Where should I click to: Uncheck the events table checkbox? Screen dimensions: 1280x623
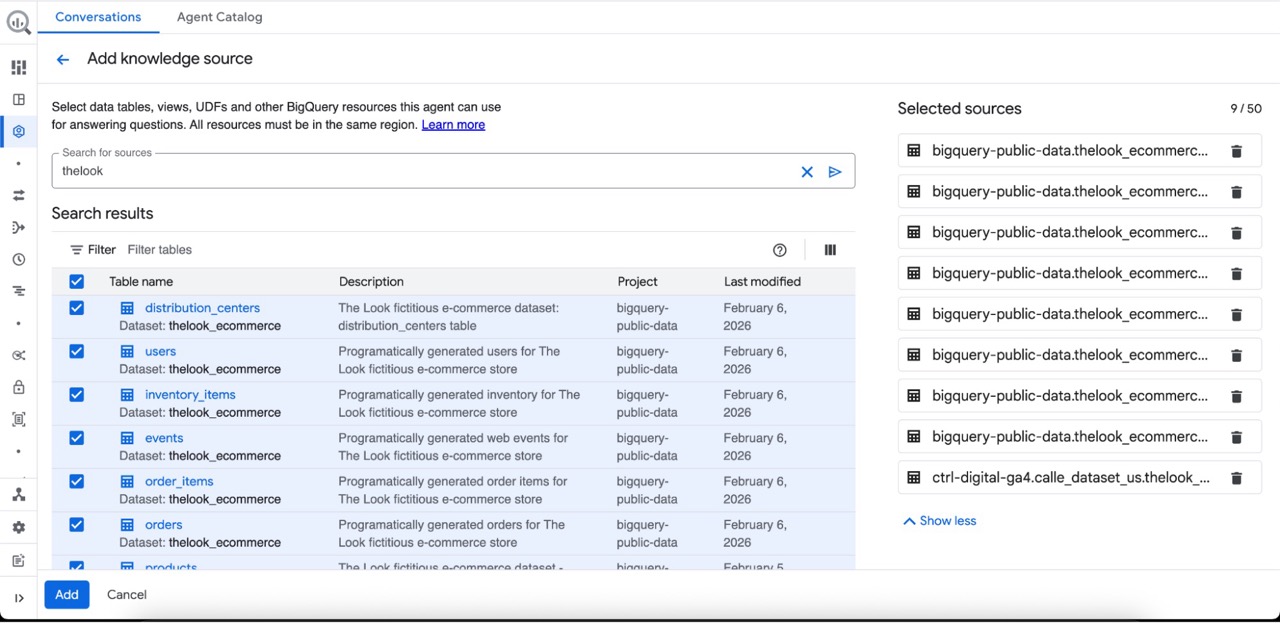(77, 438)
